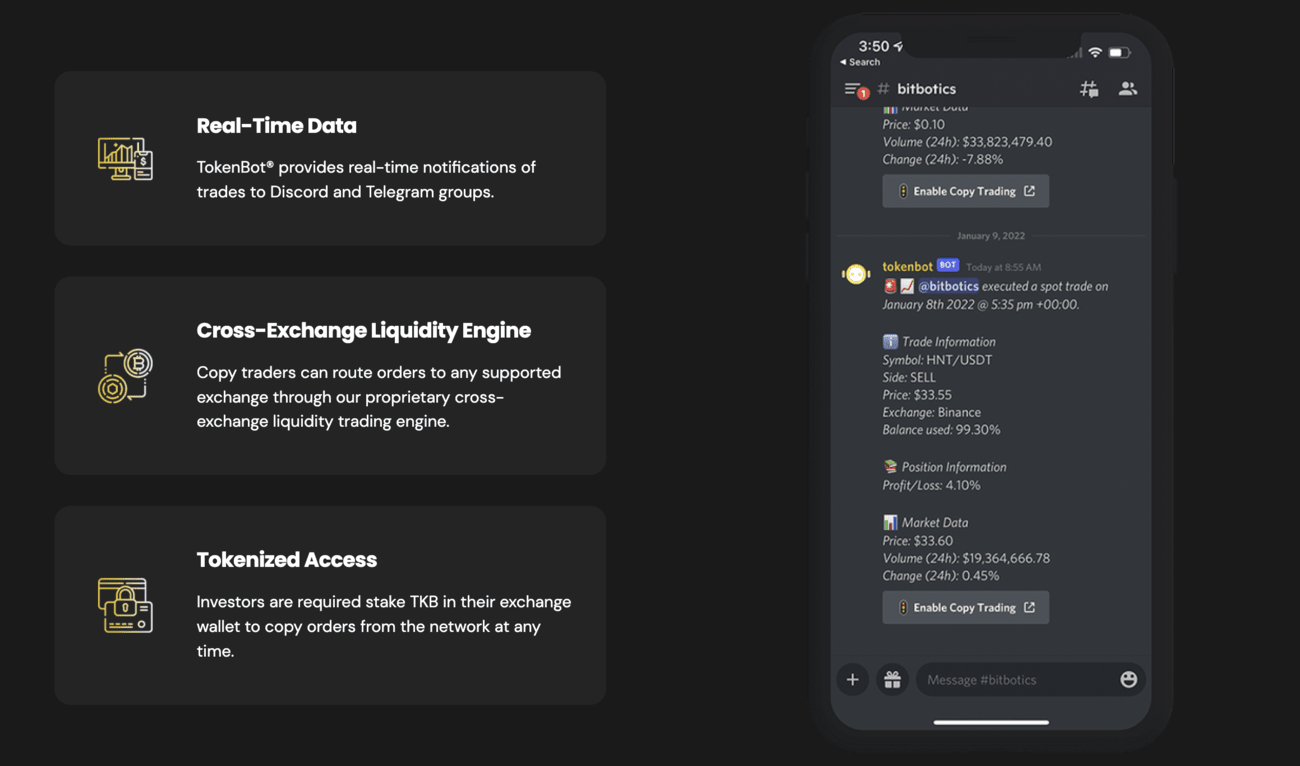Click the Change (24h): -7.88% line

coord(942,159)
